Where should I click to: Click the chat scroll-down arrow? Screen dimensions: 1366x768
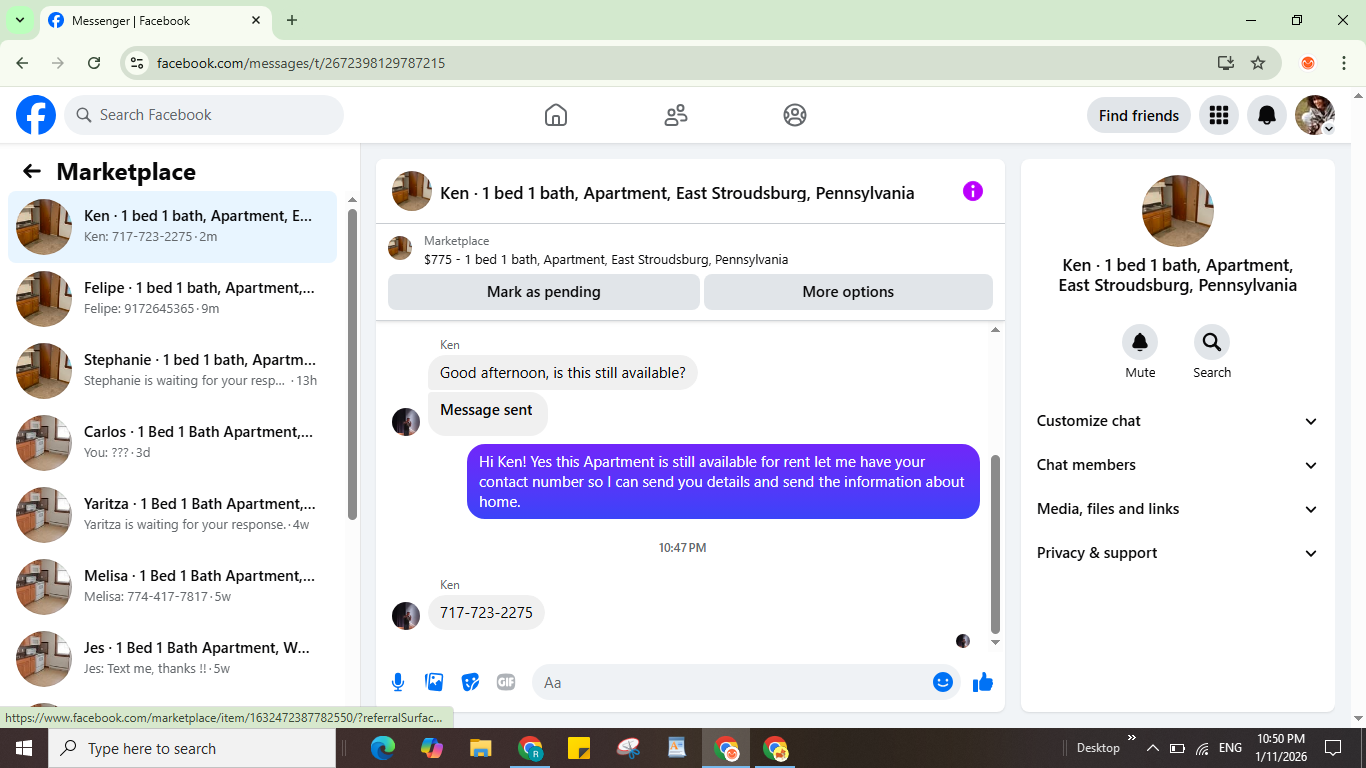point(995,642)
